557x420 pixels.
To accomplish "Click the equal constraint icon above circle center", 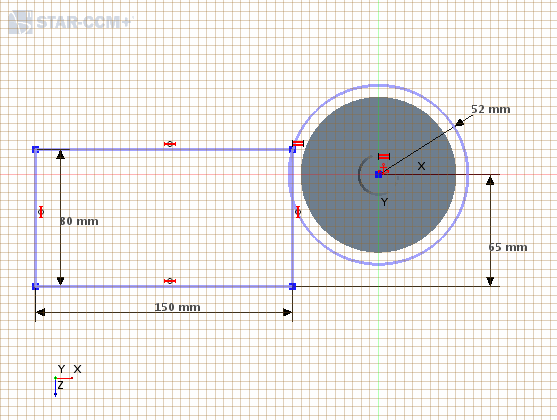I will pos(384,156).
